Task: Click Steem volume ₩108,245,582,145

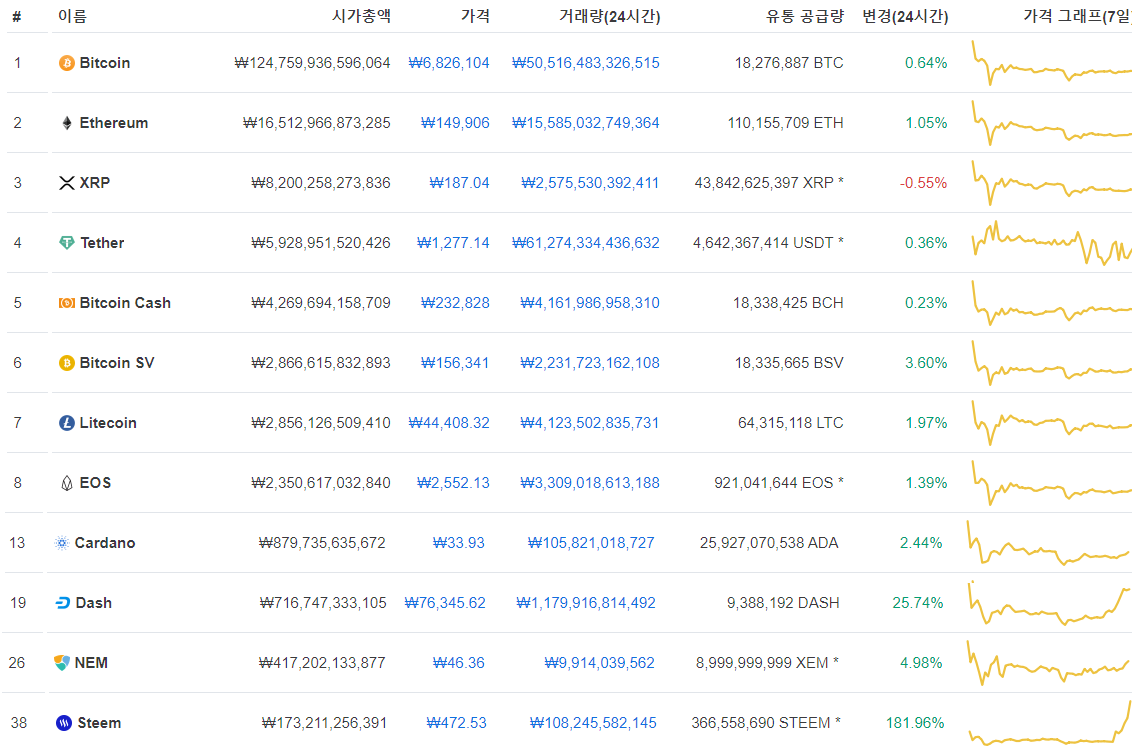Action: pyautogui.click(x=593, y=723)
